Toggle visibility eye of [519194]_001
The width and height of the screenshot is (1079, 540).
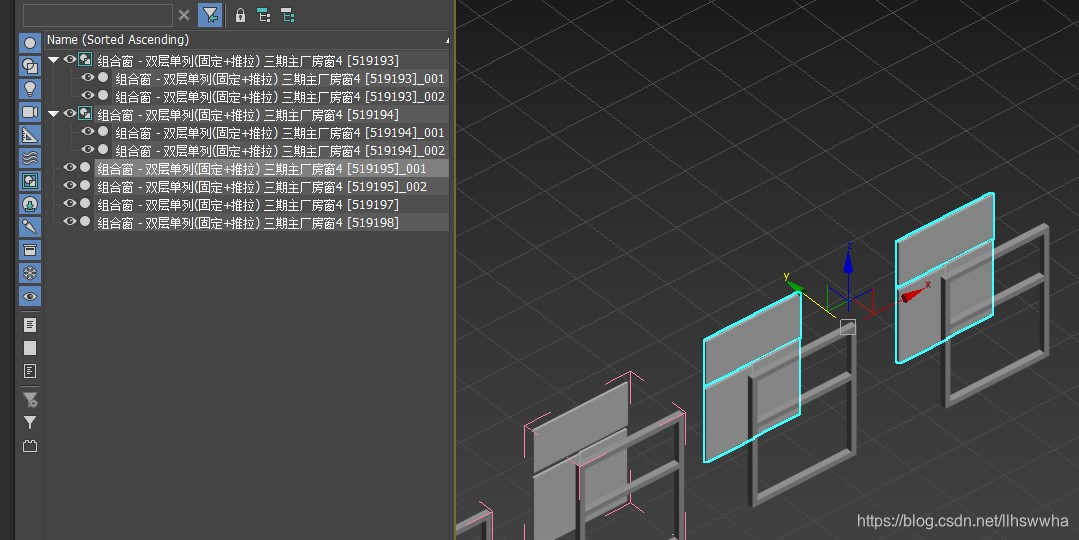87,131
